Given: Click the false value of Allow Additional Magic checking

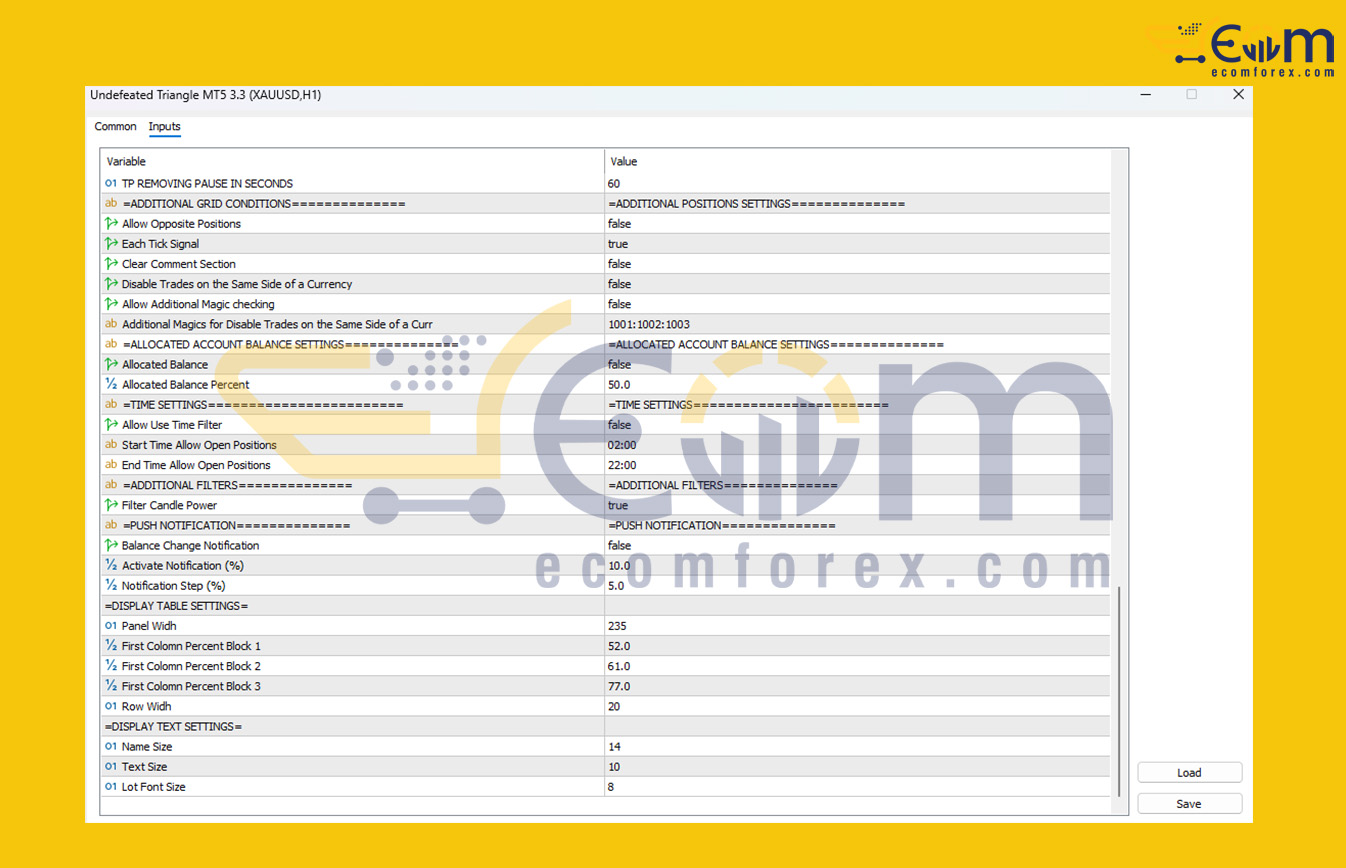Looking at the screenshot, I should click(x=619, y=304).
